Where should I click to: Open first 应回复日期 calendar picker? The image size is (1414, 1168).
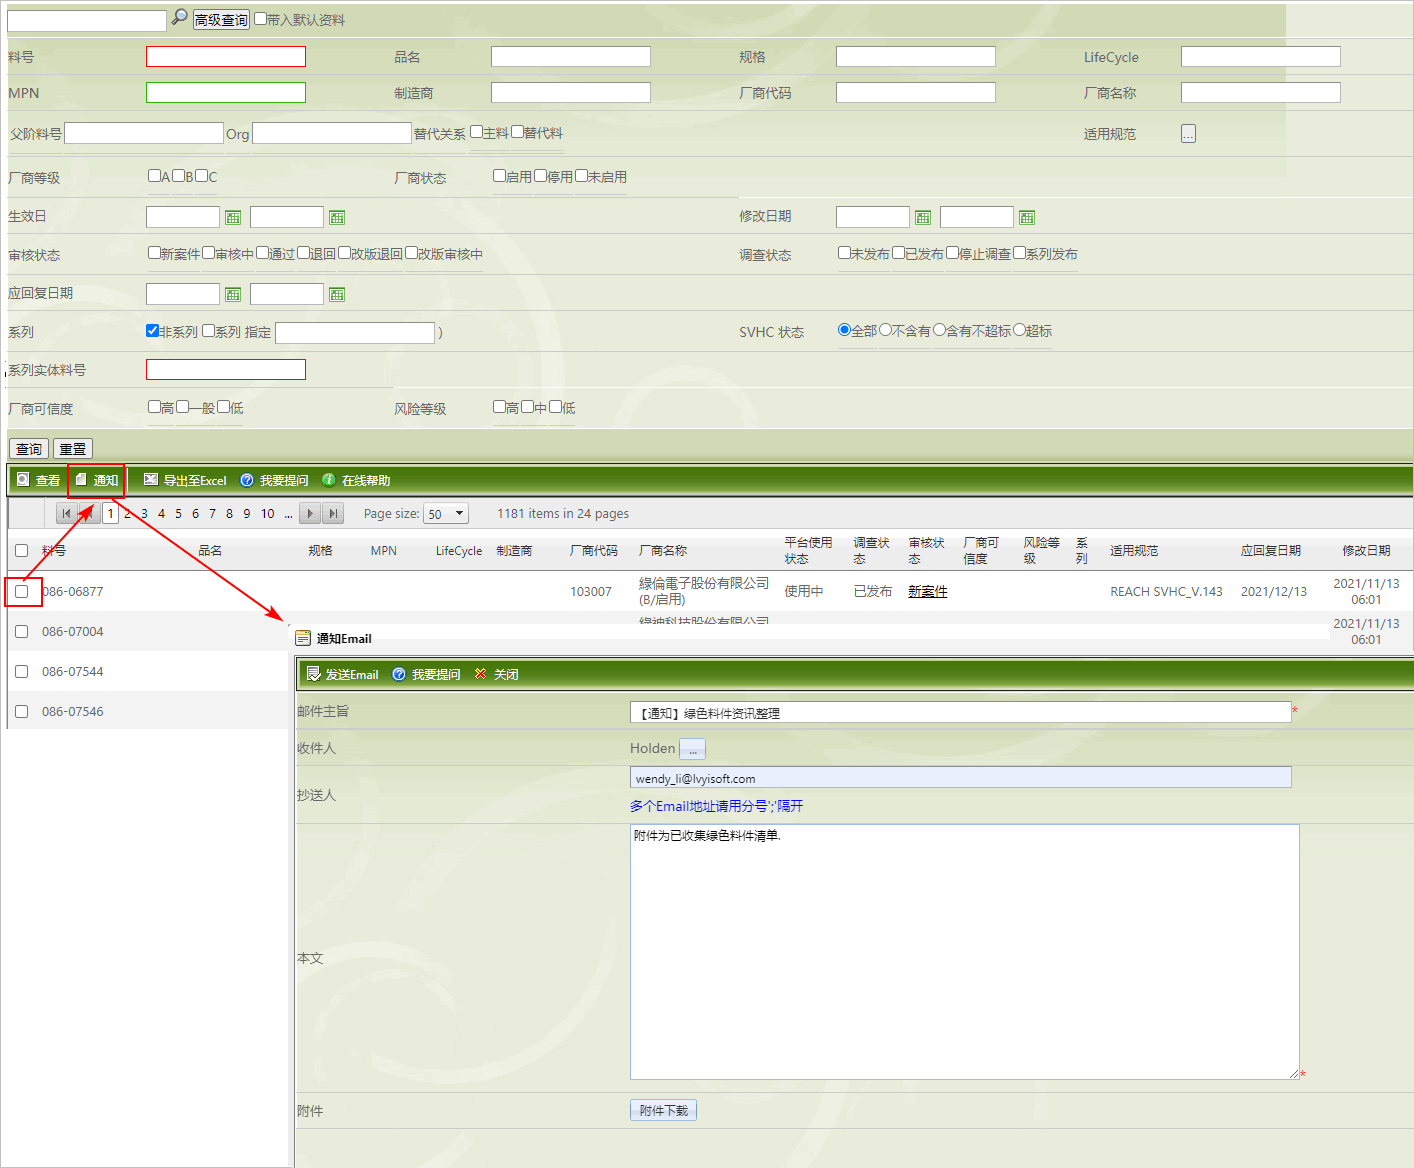coord(233,294)
